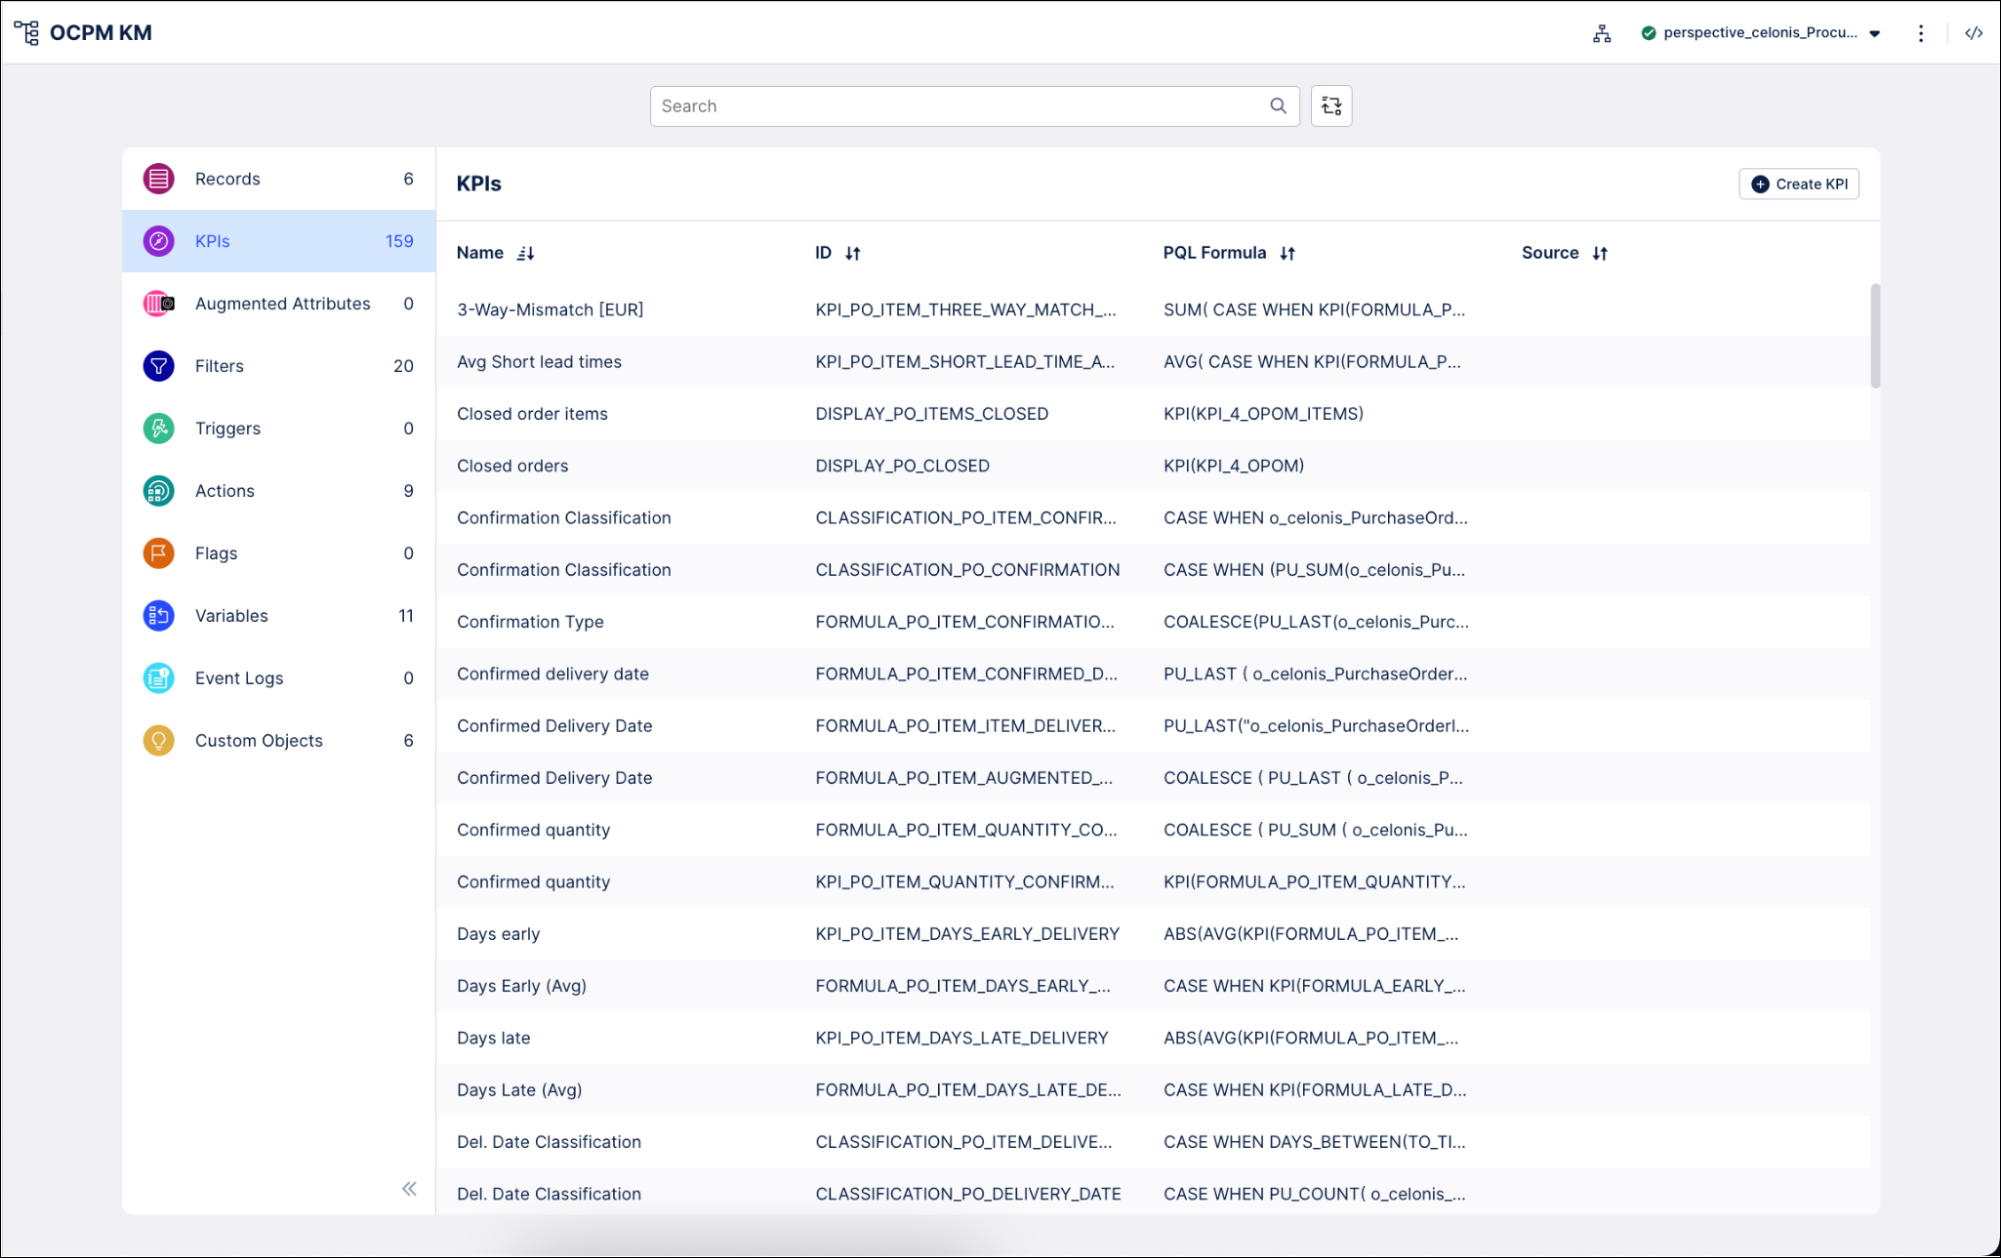
Task: Click the search magnifier icon
Action: (x=1278, y=106)
